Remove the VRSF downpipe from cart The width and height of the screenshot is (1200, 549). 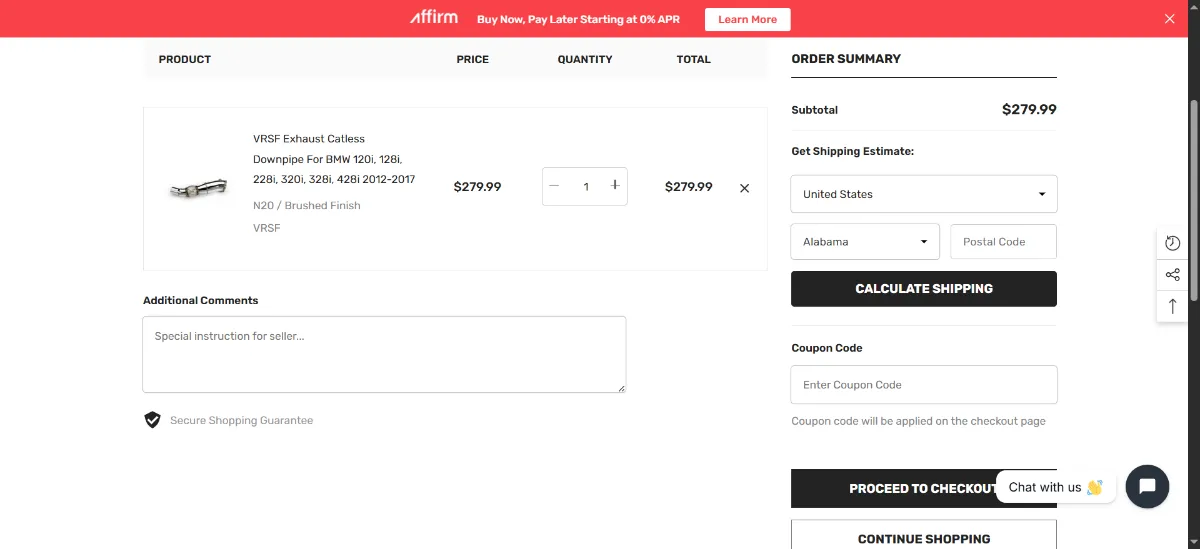tap(744, 188)
